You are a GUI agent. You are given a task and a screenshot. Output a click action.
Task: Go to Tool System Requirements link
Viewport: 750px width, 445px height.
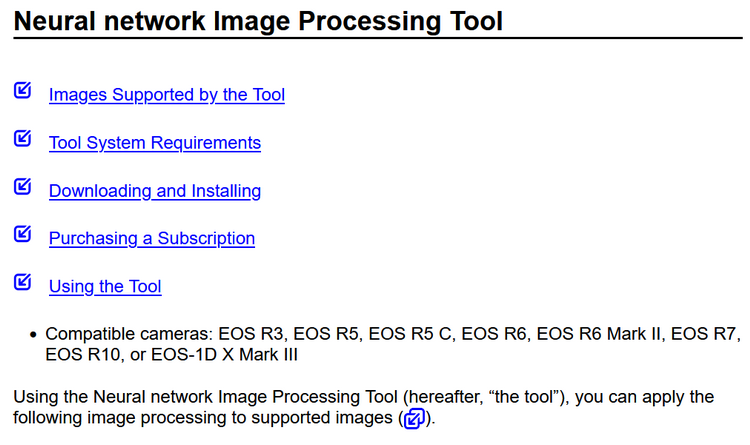pyautogui.click(x=154, y=143)
